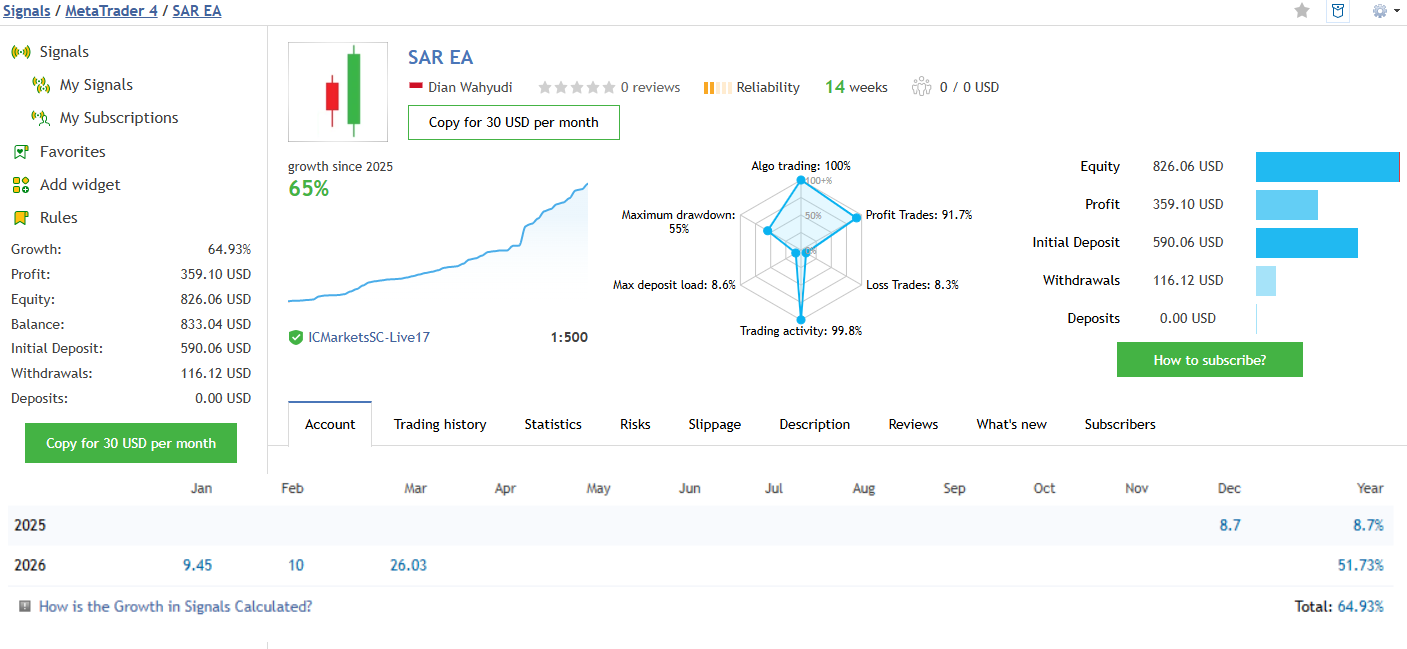Click the Rules icon in sidebar
Viewport: 1407px width, 649px height.
click(x=21, y=218)
